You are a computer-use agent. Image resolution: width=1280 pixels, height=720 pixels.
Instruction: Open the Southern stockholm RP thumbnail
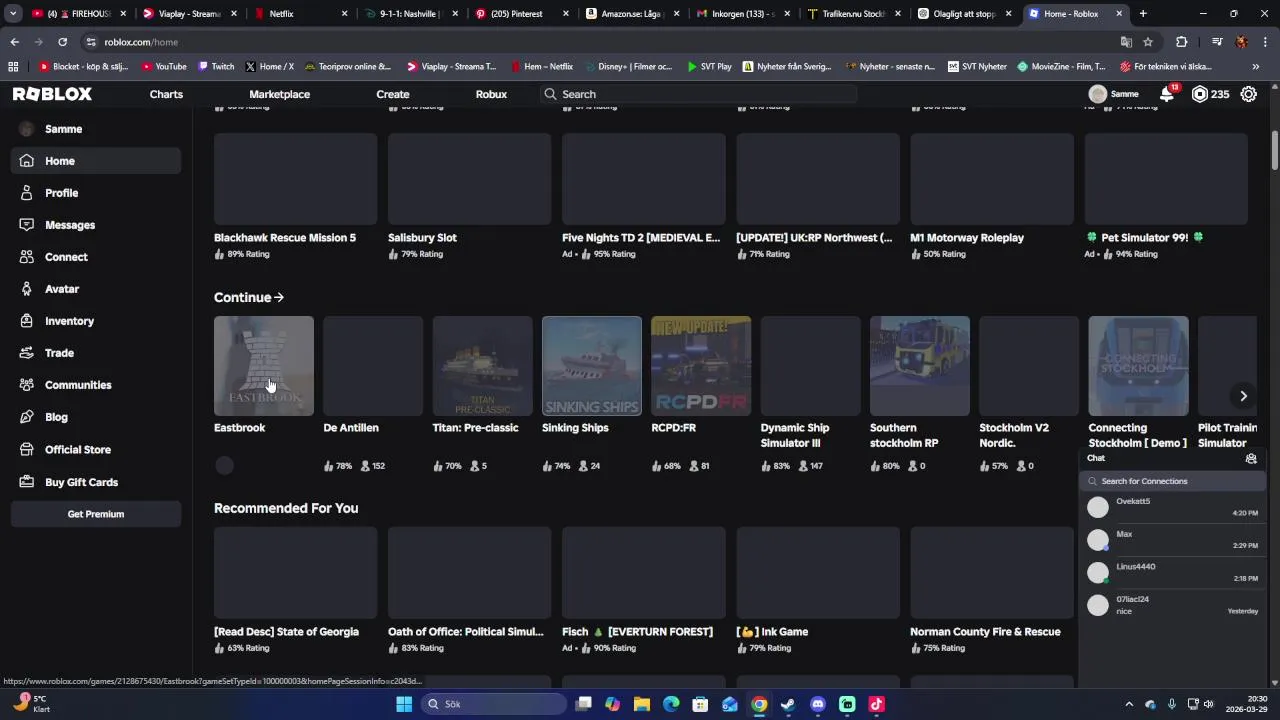(x=920, y=366)
